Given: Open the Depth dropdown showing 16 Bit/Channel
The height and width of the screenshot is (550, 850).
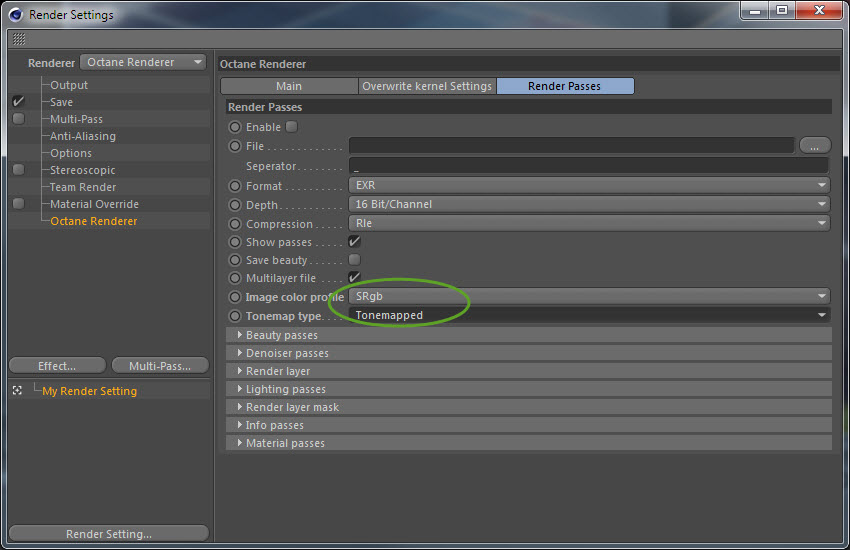Looking at the screenshot, I should point(589,204).
